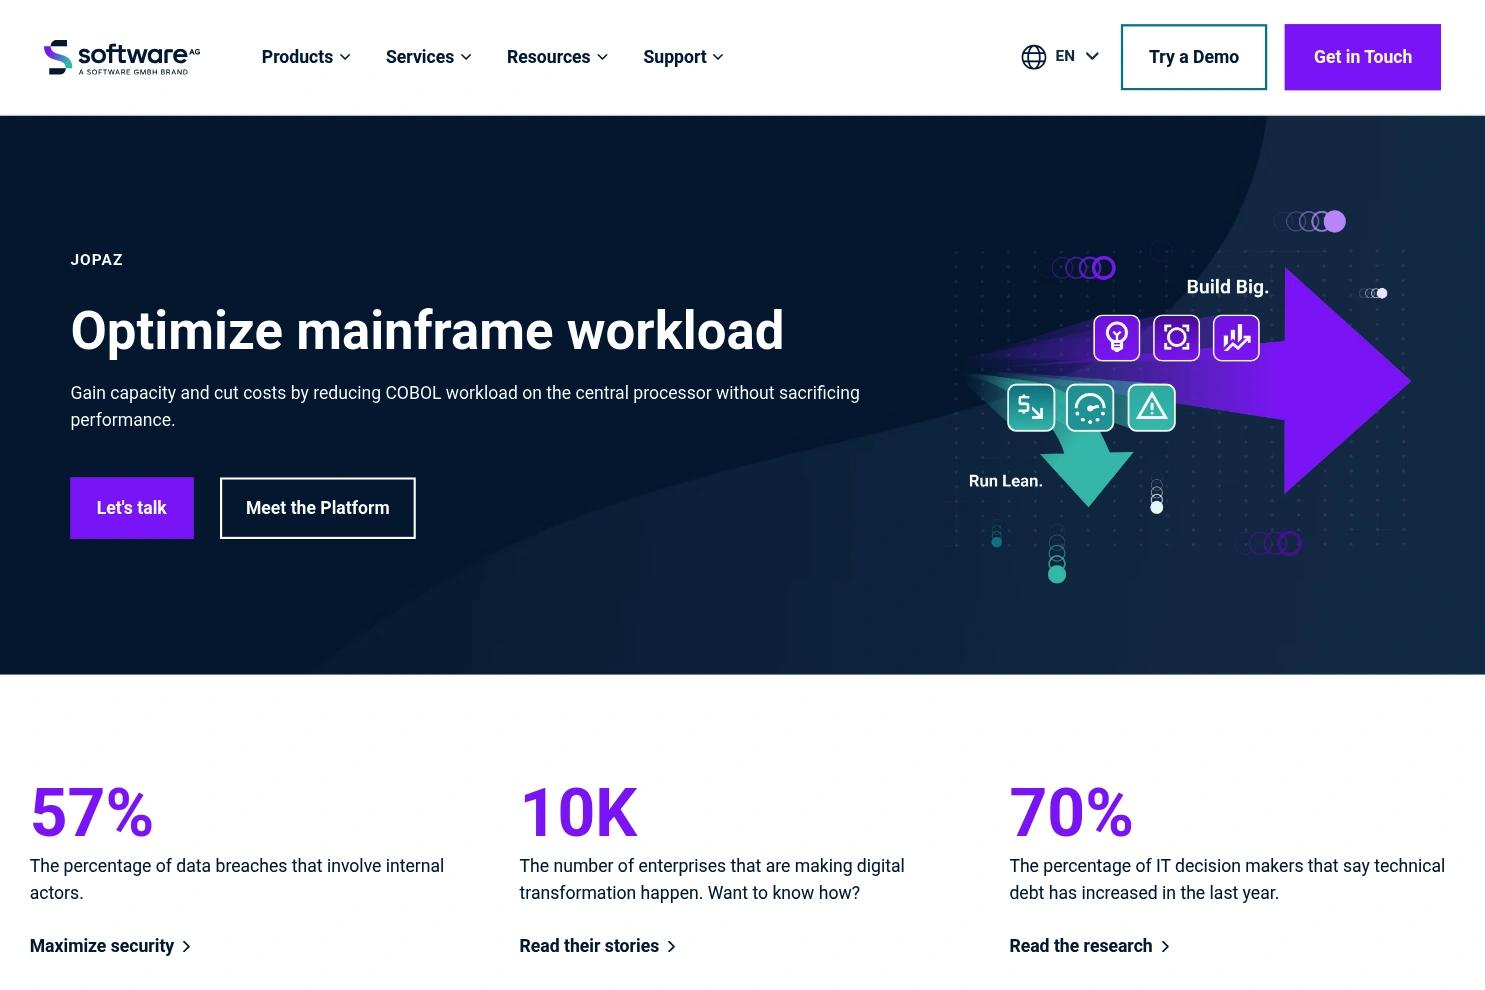
Task: Expand the Resources dropdown chevron
Action: pos(602,57)
